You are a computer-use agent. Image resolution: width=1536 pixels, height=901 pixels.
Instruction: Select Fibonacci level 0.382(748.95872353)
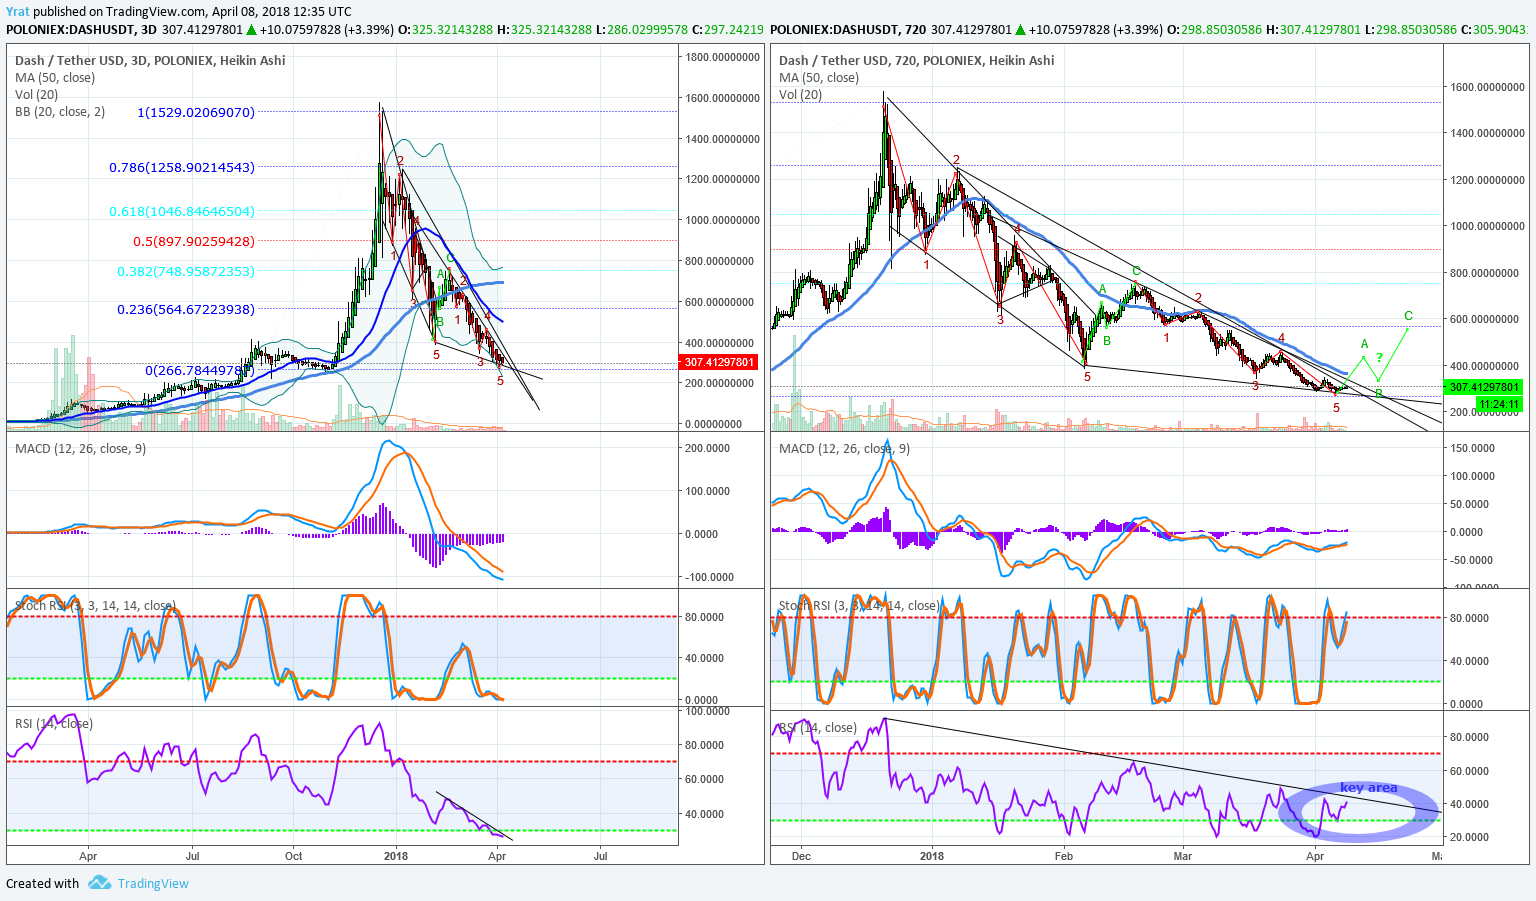[x=186, y=271]
